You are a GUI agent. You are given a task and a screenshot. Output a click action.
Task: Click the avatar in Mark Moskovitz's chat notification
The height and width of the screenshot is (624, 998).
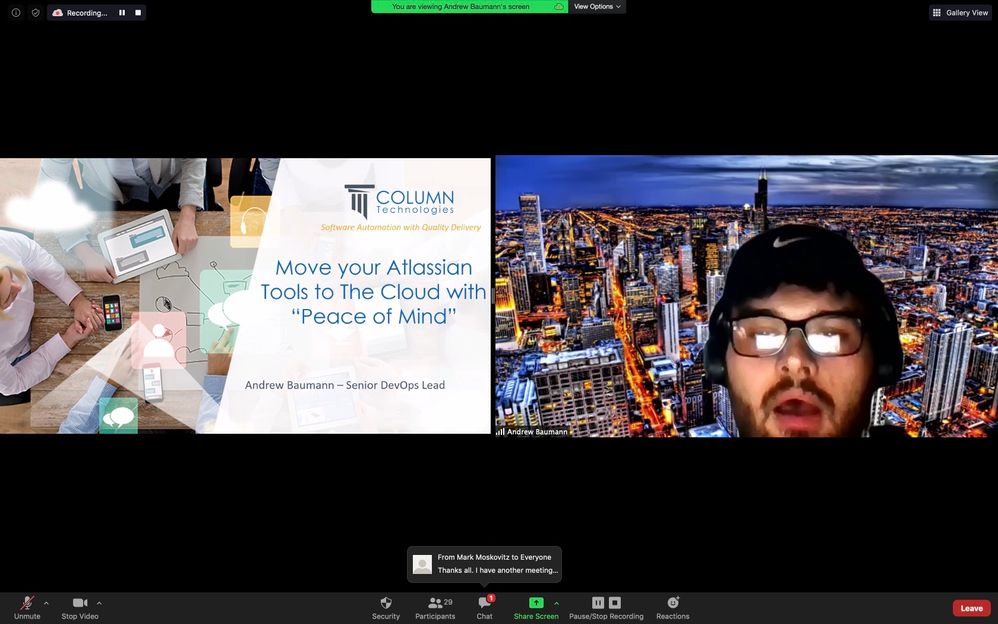click(x=422, y=564)
